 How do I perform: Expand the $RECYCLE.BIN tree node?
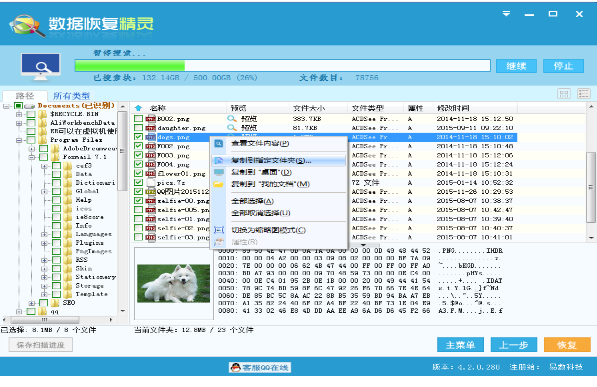tap(18, 114)
